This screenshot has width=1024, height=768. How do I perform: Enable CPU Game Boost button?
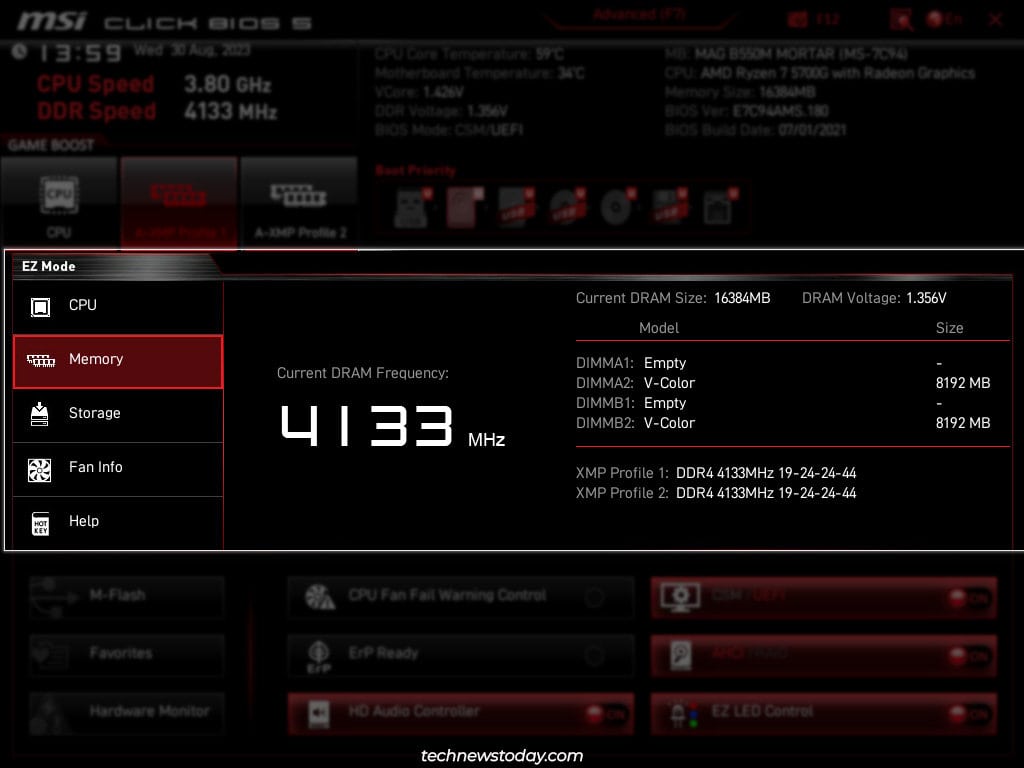(59, 202)
